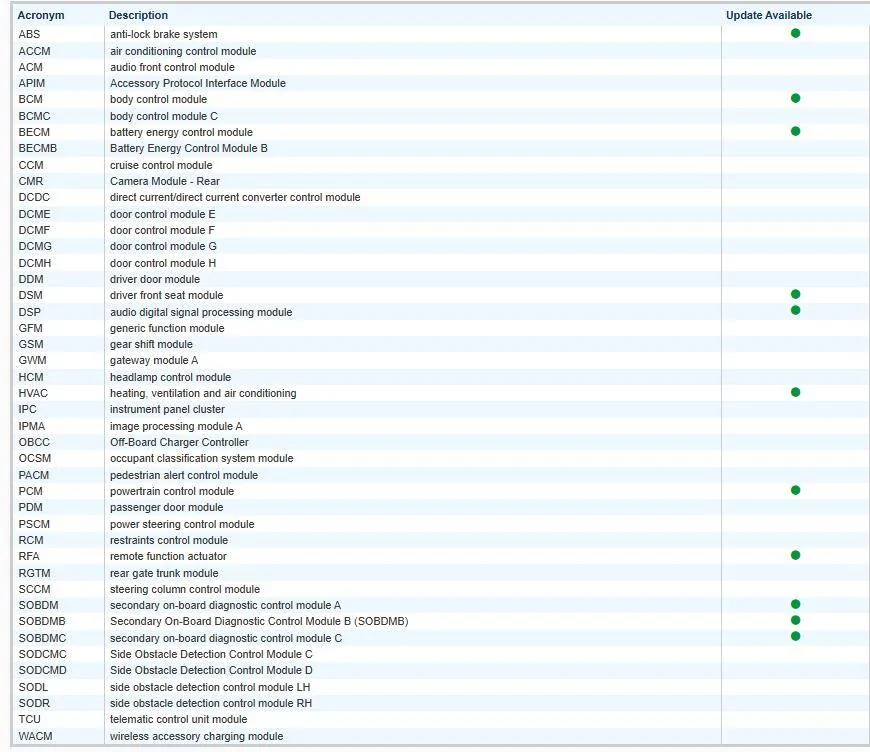This screenshot has width=870, height=752.
Task: Click 'generic function module' description
Action: point(167,328)
